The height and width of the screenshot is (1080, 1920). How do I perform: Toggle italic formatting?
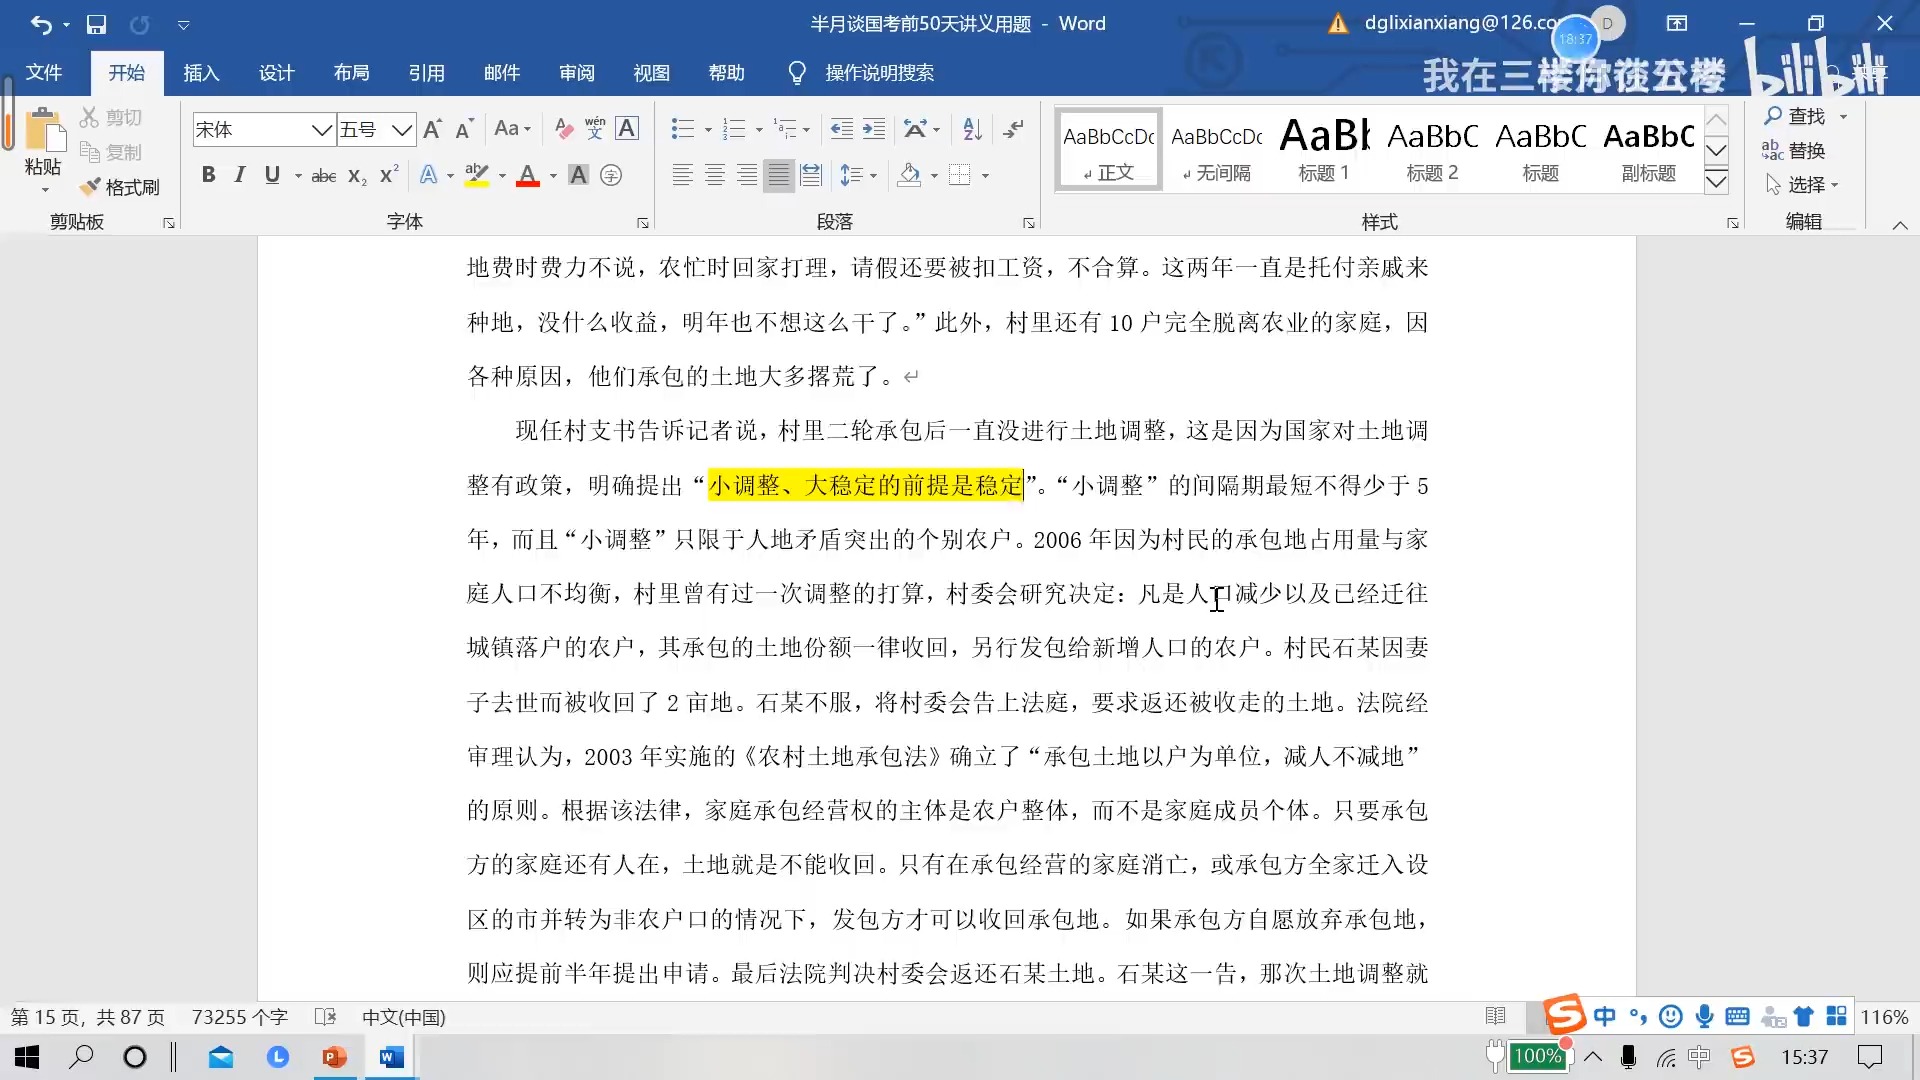[239, 175]
